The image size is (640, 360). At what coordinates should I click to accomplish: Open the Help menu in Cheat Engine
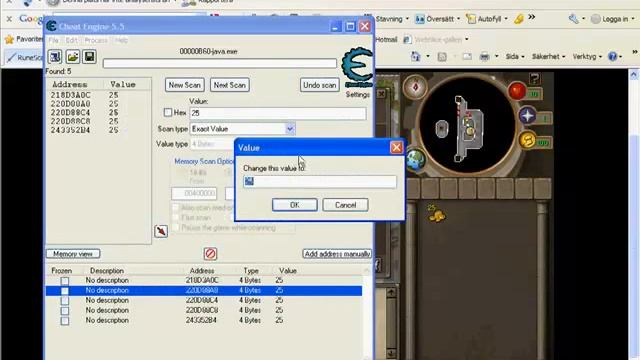click(121, 40)
